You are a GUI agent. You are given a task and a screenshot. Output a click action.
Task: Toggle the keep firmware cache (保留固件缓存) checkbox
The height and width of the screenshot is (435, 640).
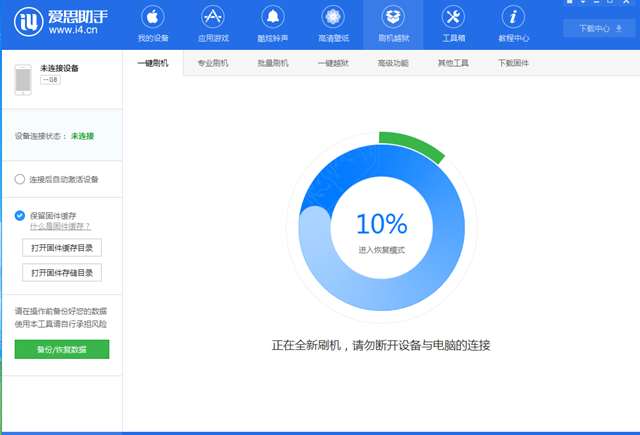(20, 215)
